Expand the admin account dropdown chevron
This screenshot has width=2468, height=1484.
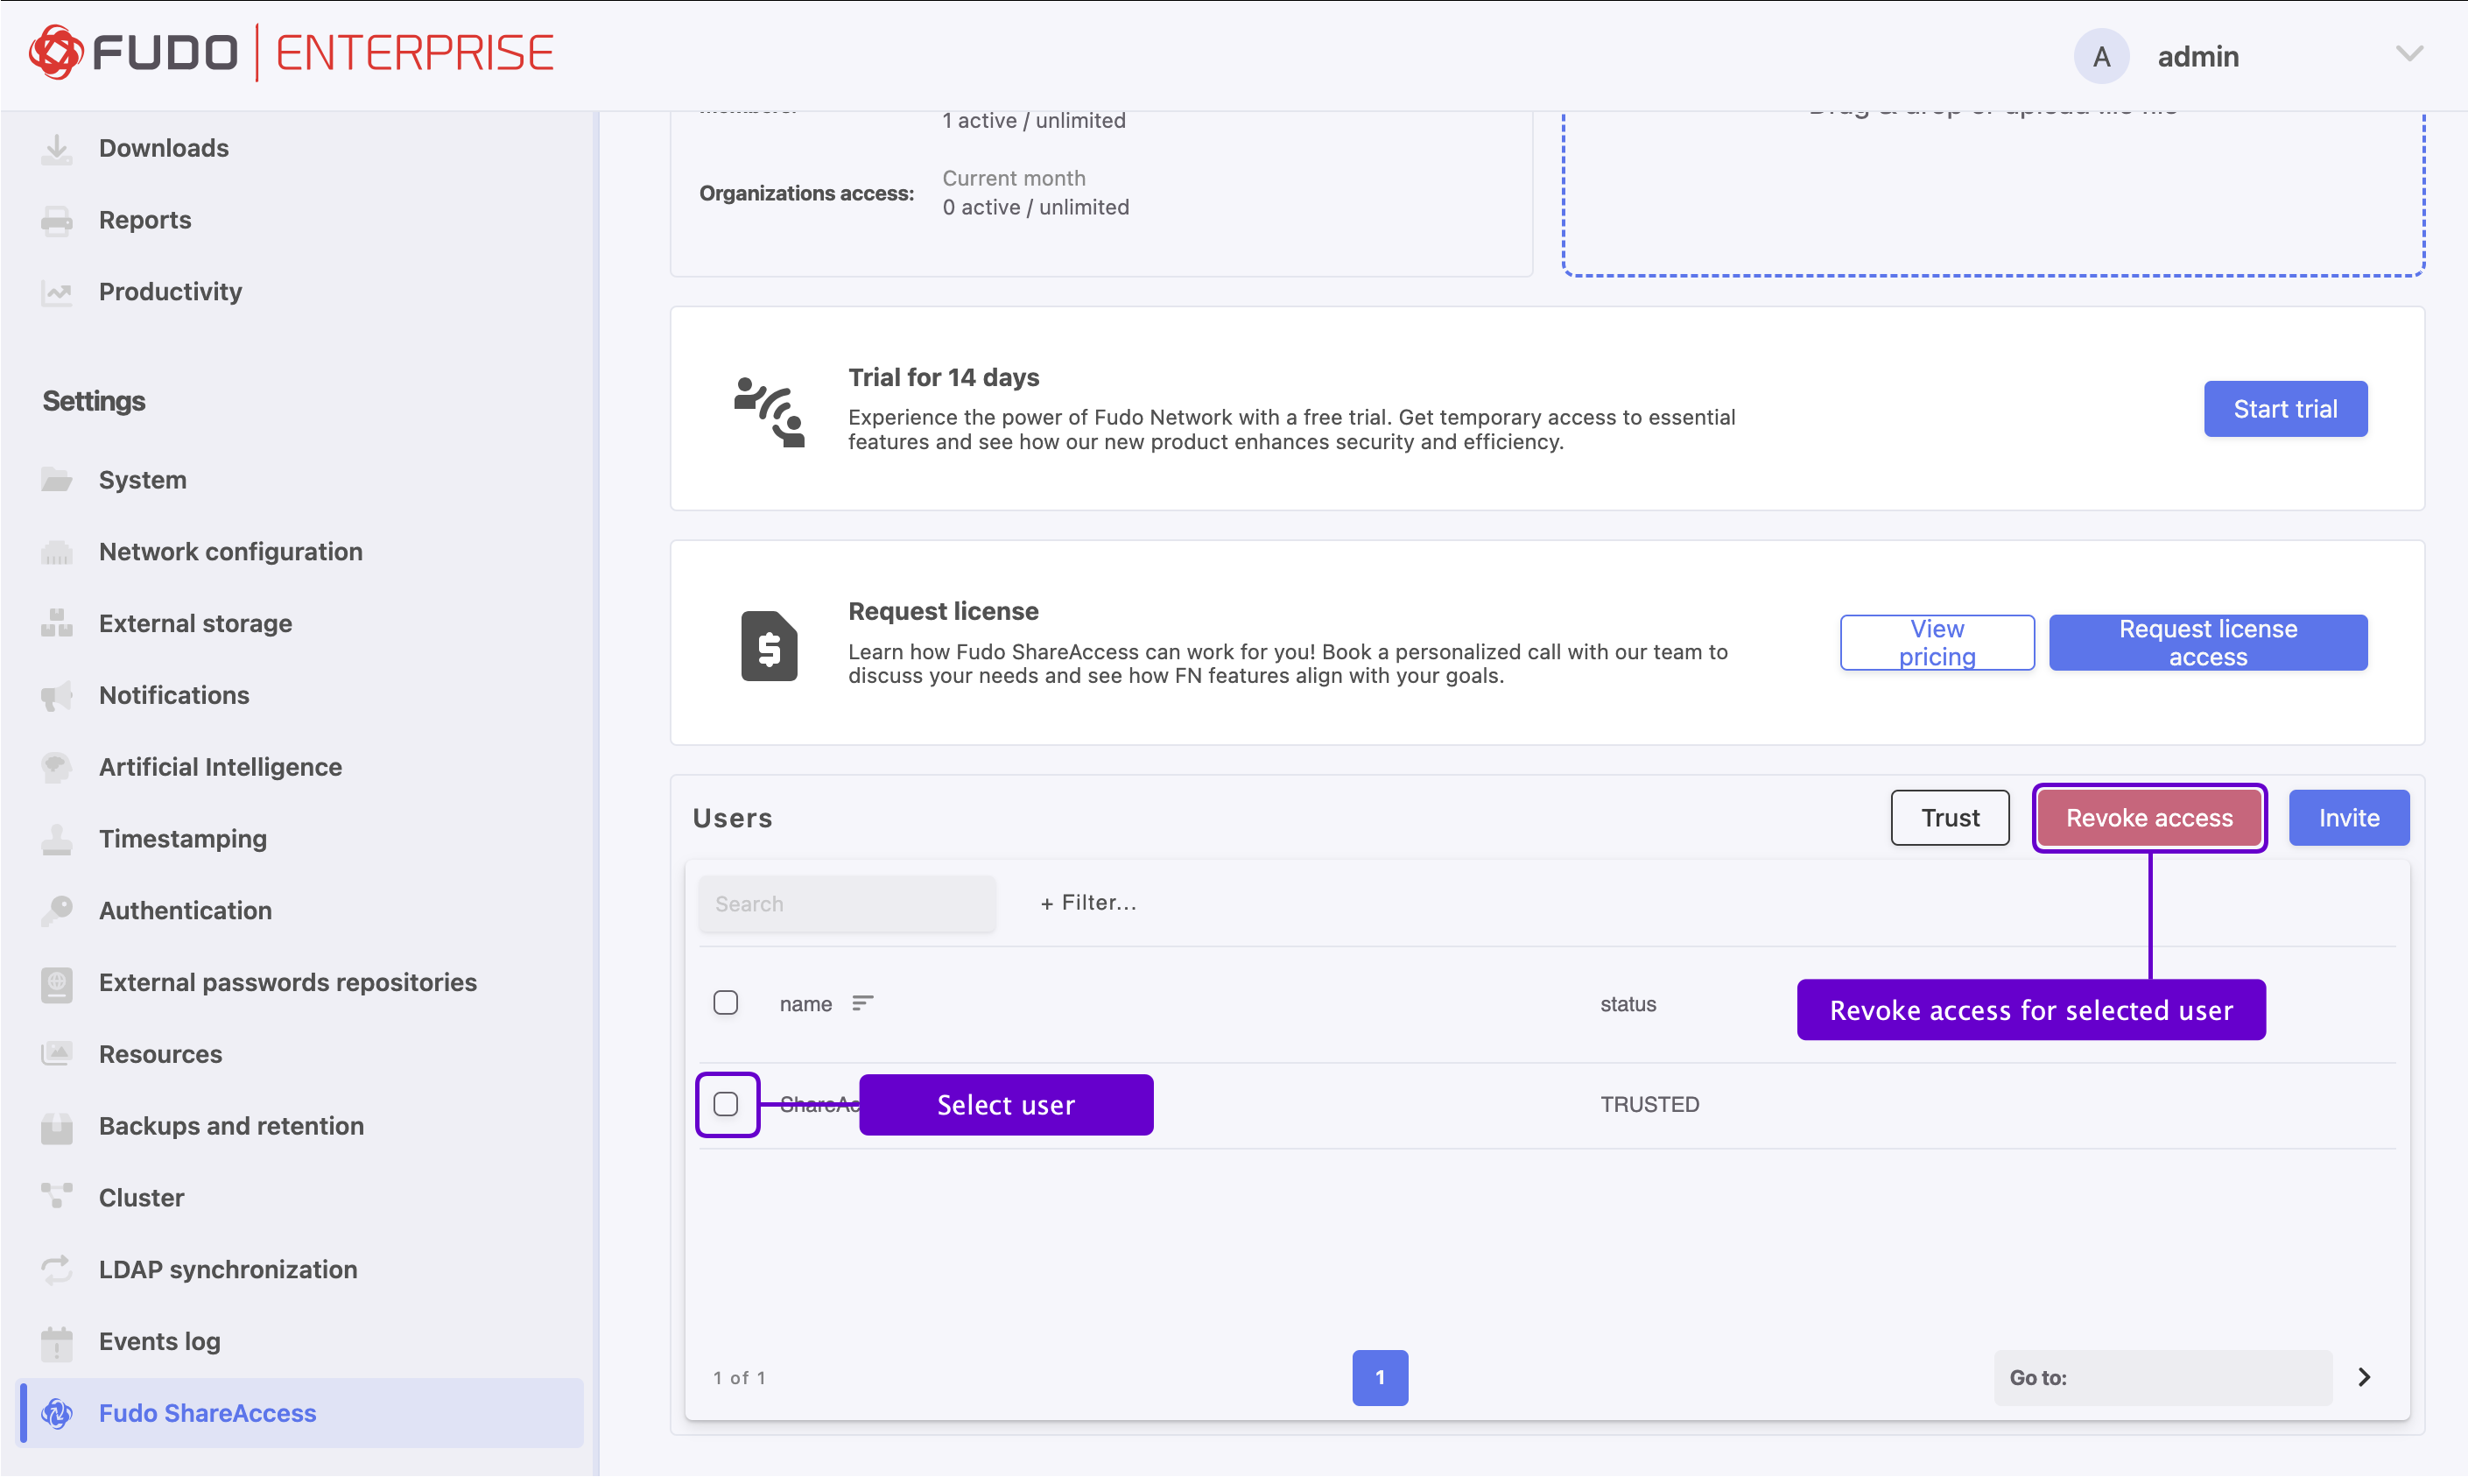(x=2410, y=54)
